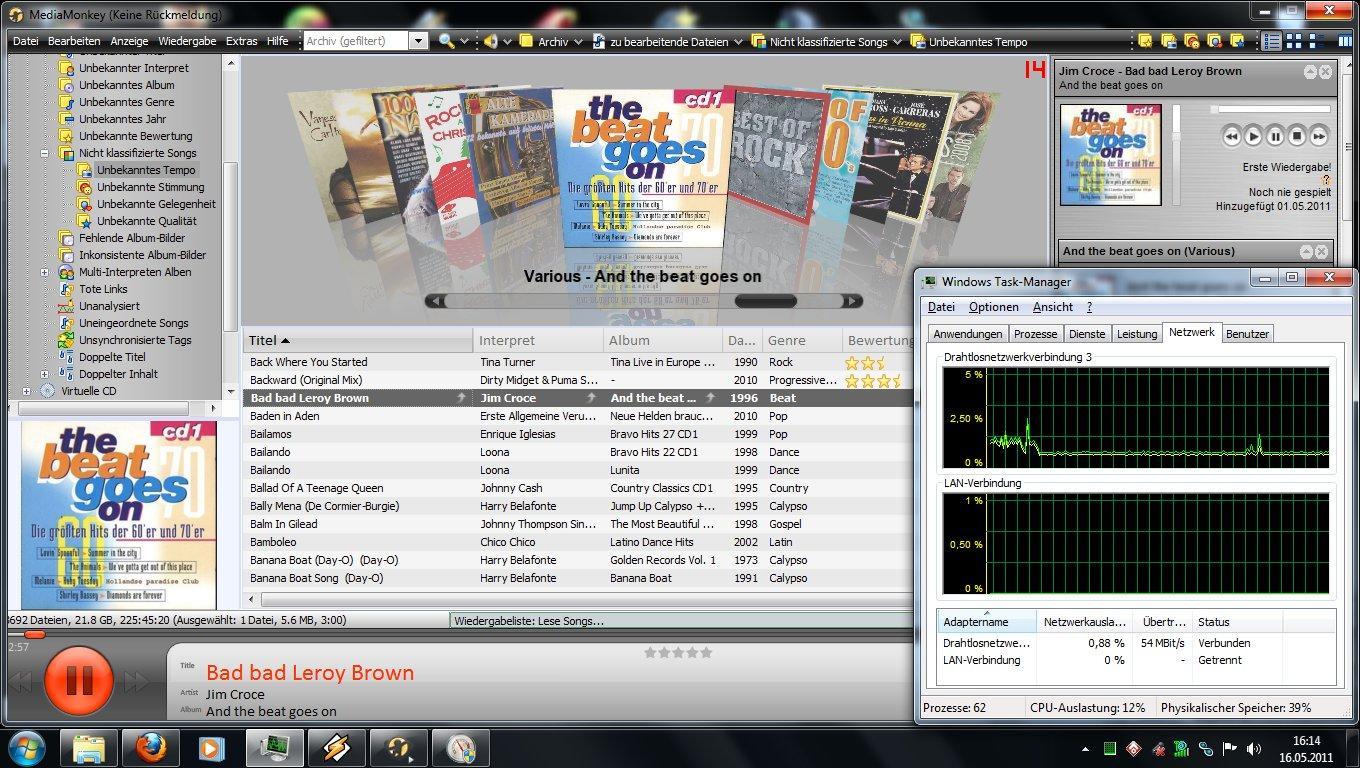
Task: Select Ballad Of A Teenage Queen row
Action: pos(580,488)
